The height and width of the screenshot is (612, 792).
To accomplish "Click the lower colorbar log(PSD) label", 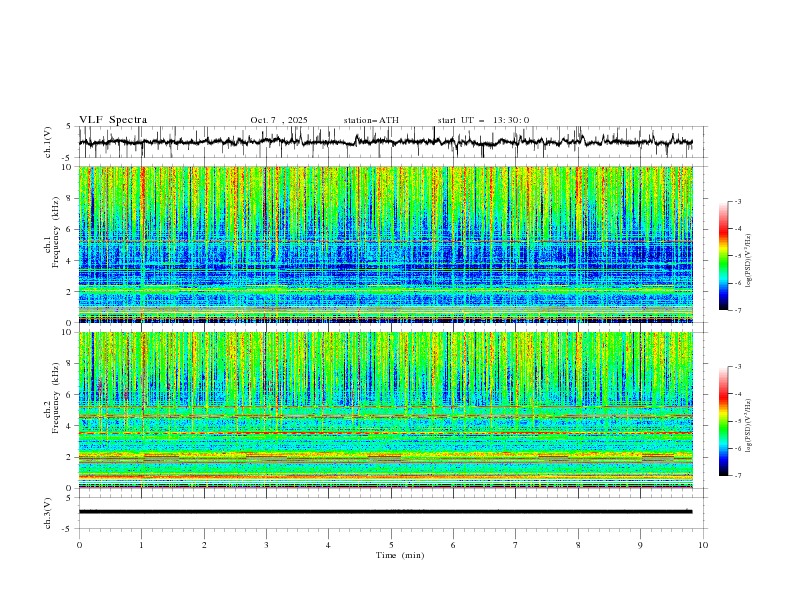I will point(749,426).
